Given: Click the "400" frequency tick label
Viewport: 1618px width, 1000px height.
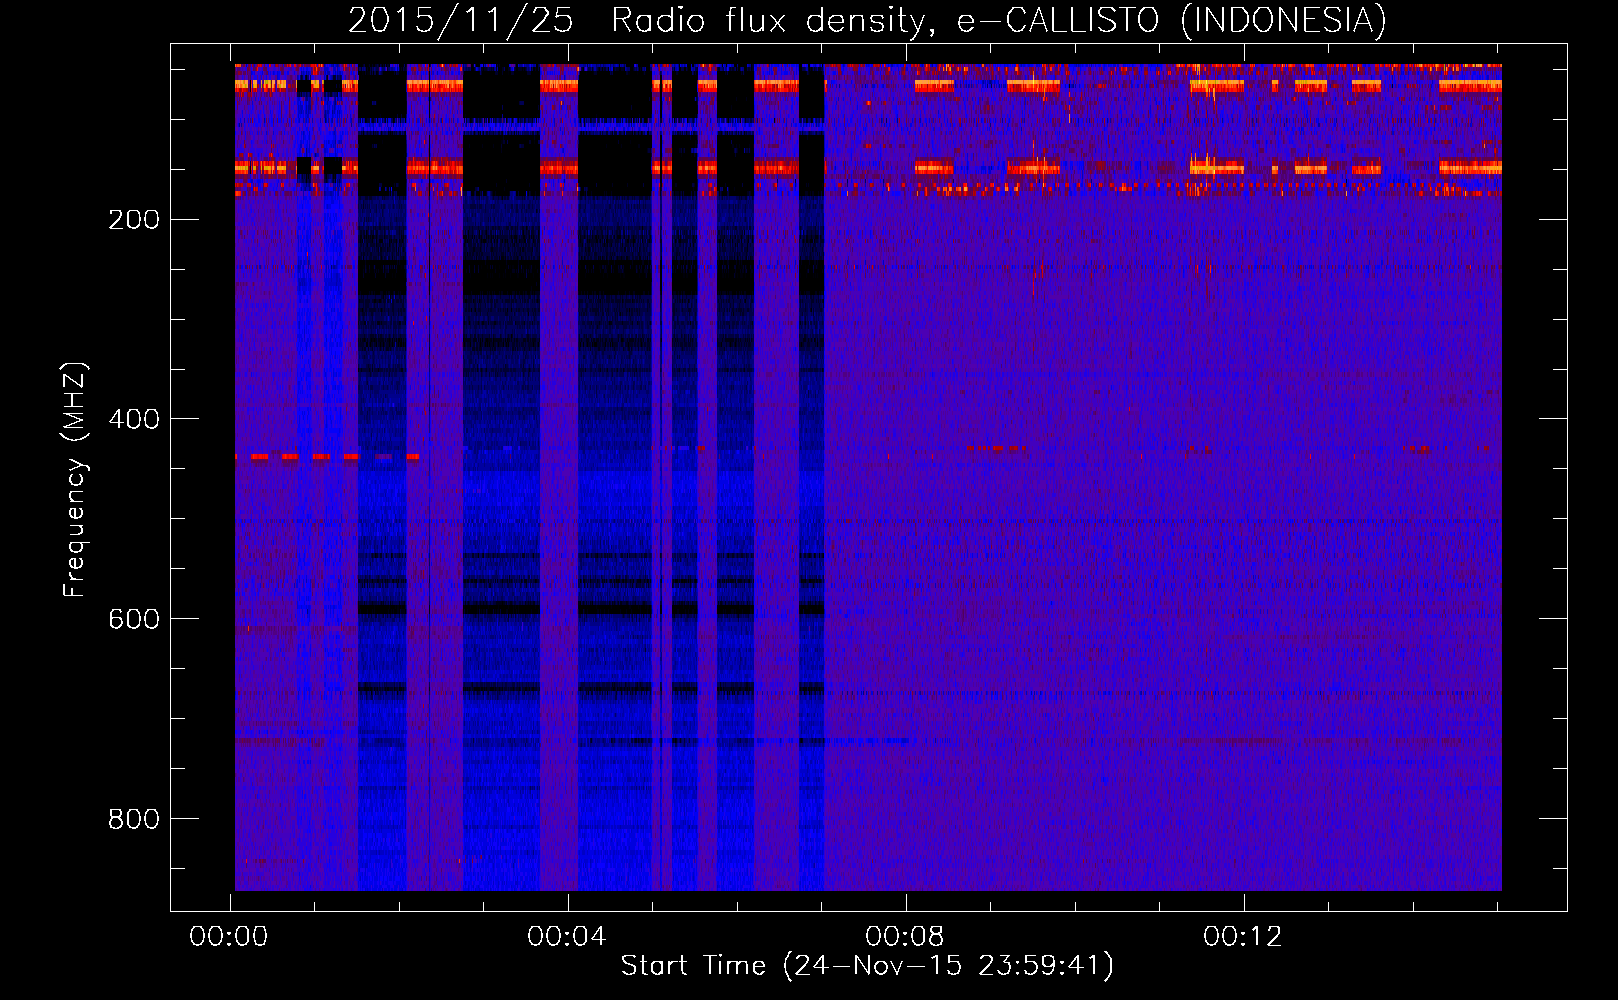Looking at the screenshot, I should click(134, 419).
